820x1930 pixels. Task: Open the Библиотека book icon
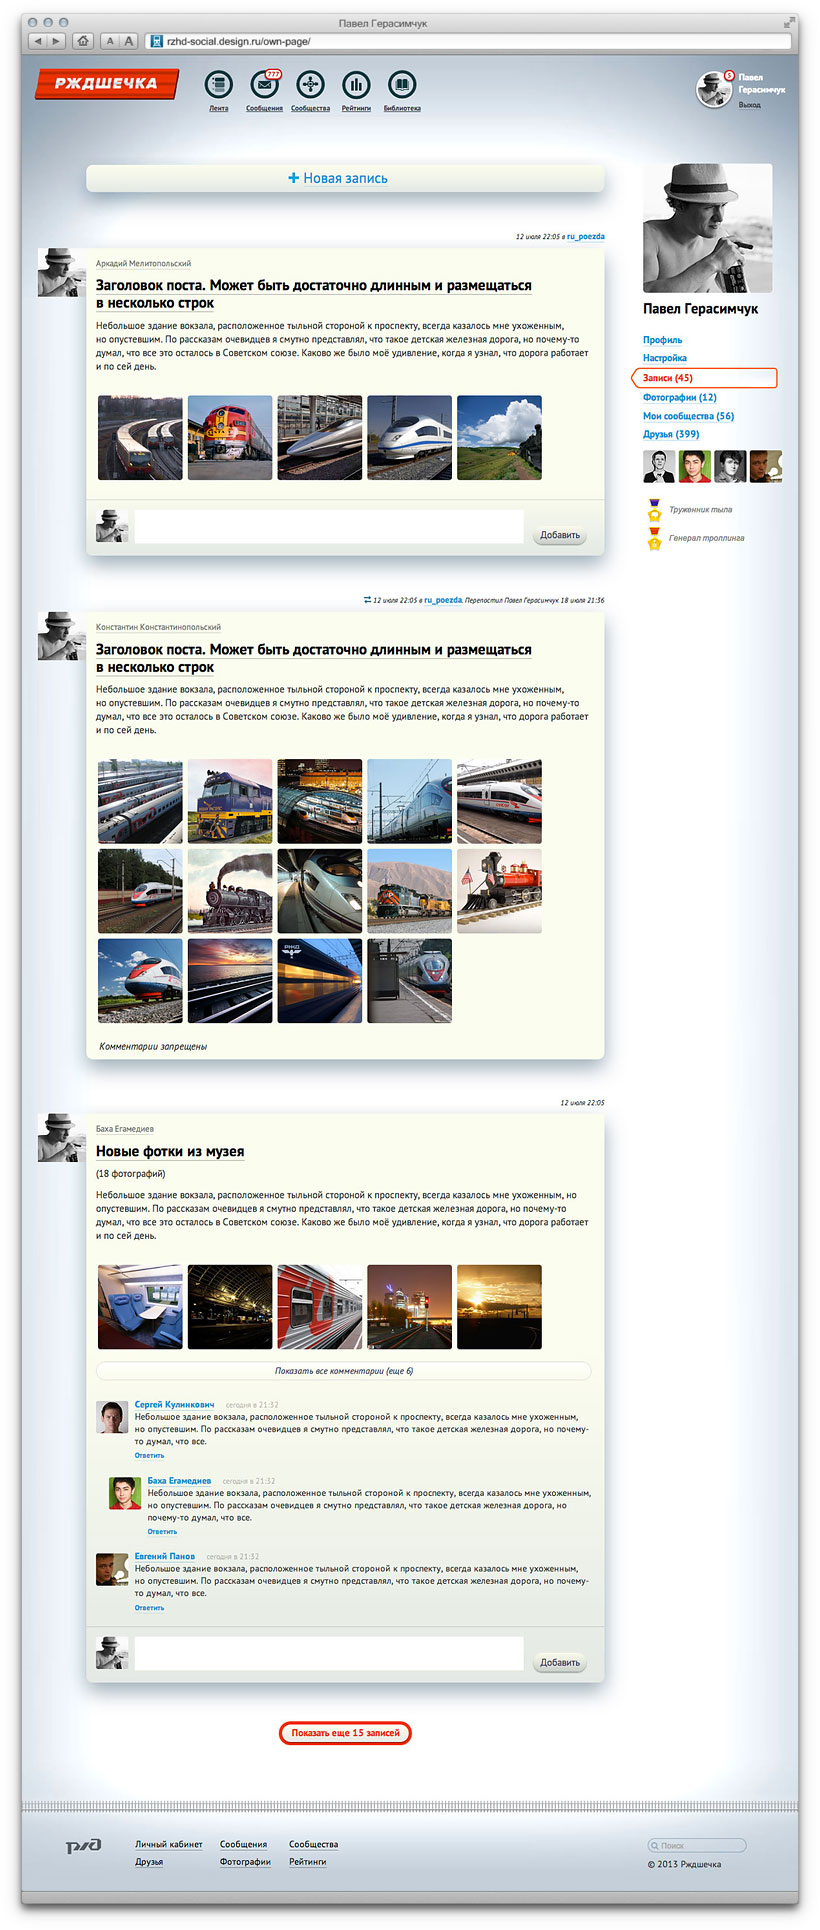(402, 86)
